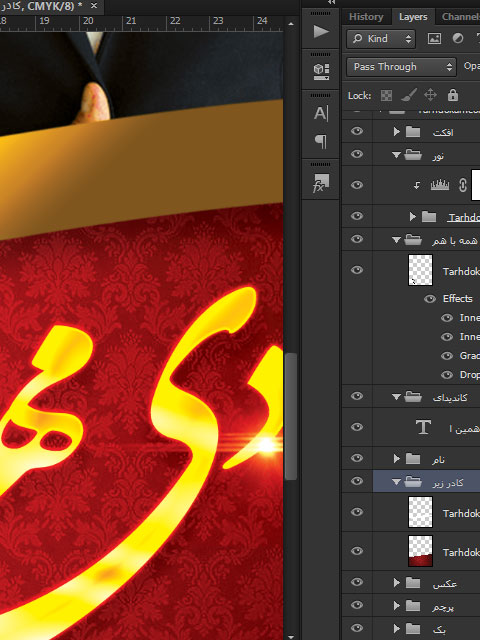Click the vertical scrollbar up arrow

(x=291, y=24)
